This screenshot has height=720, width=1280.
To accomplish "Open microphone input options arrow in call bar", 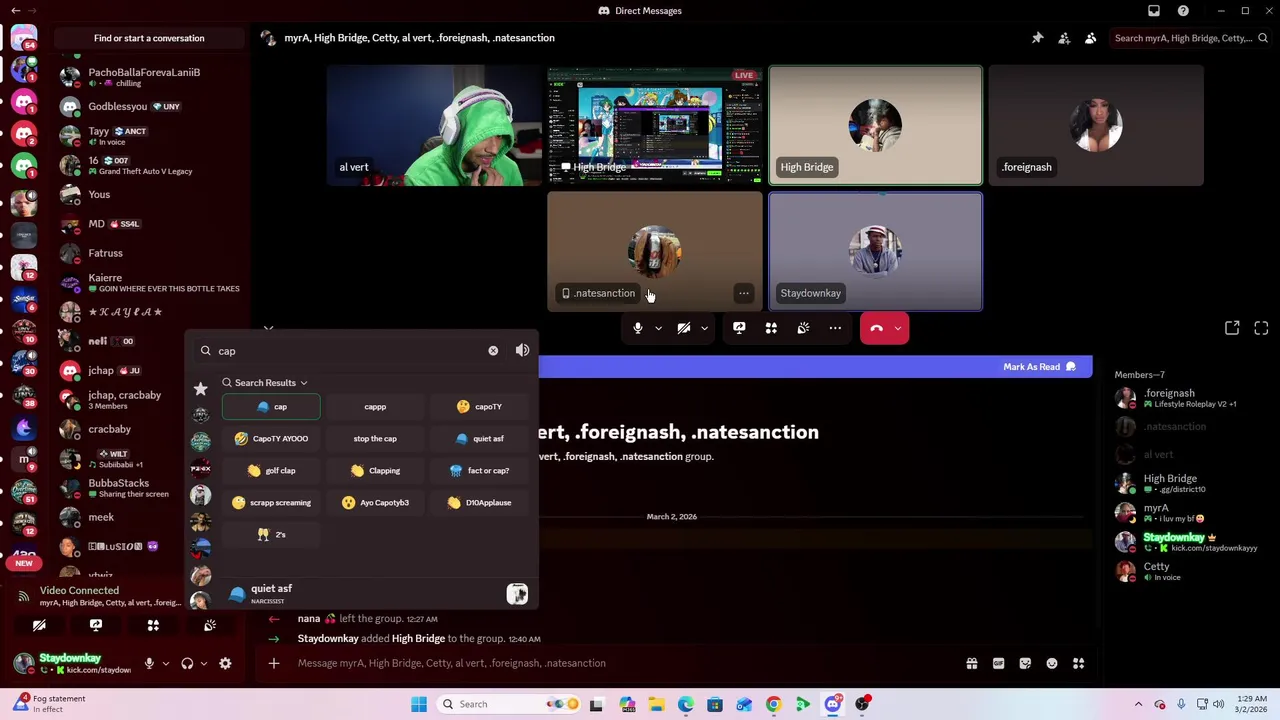I will [658, 328].
